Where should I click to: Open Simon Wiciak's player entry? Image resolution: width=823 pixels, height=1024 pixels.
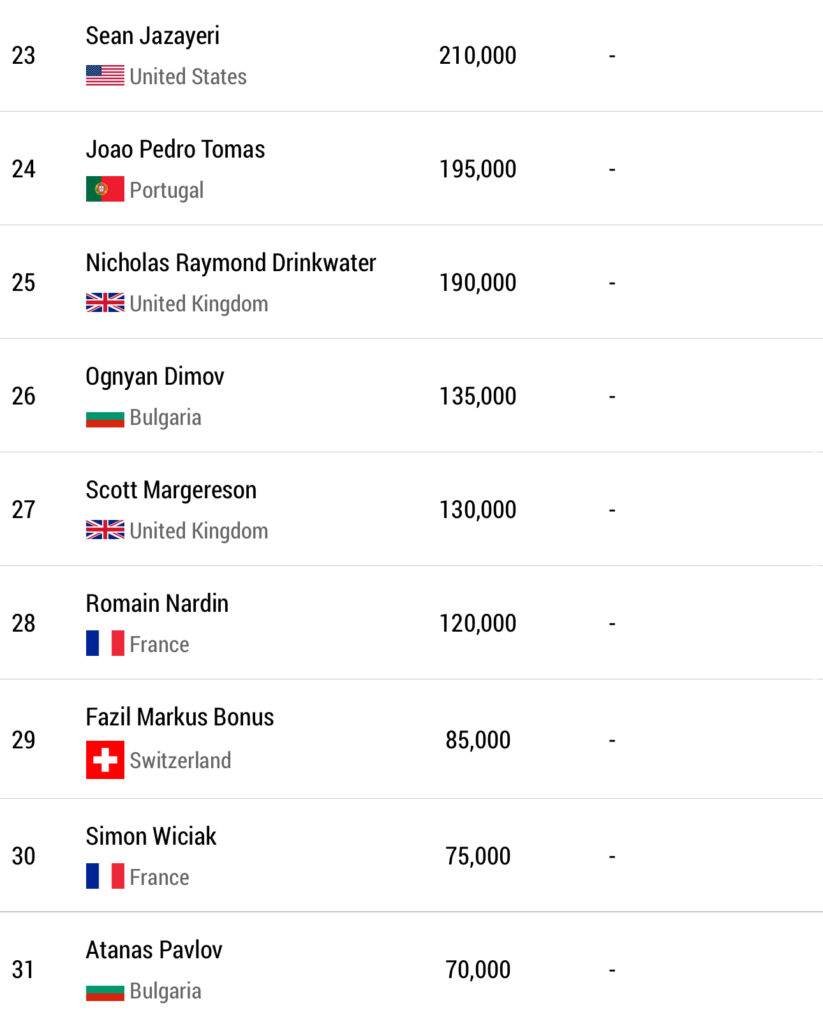coord(151,836)
